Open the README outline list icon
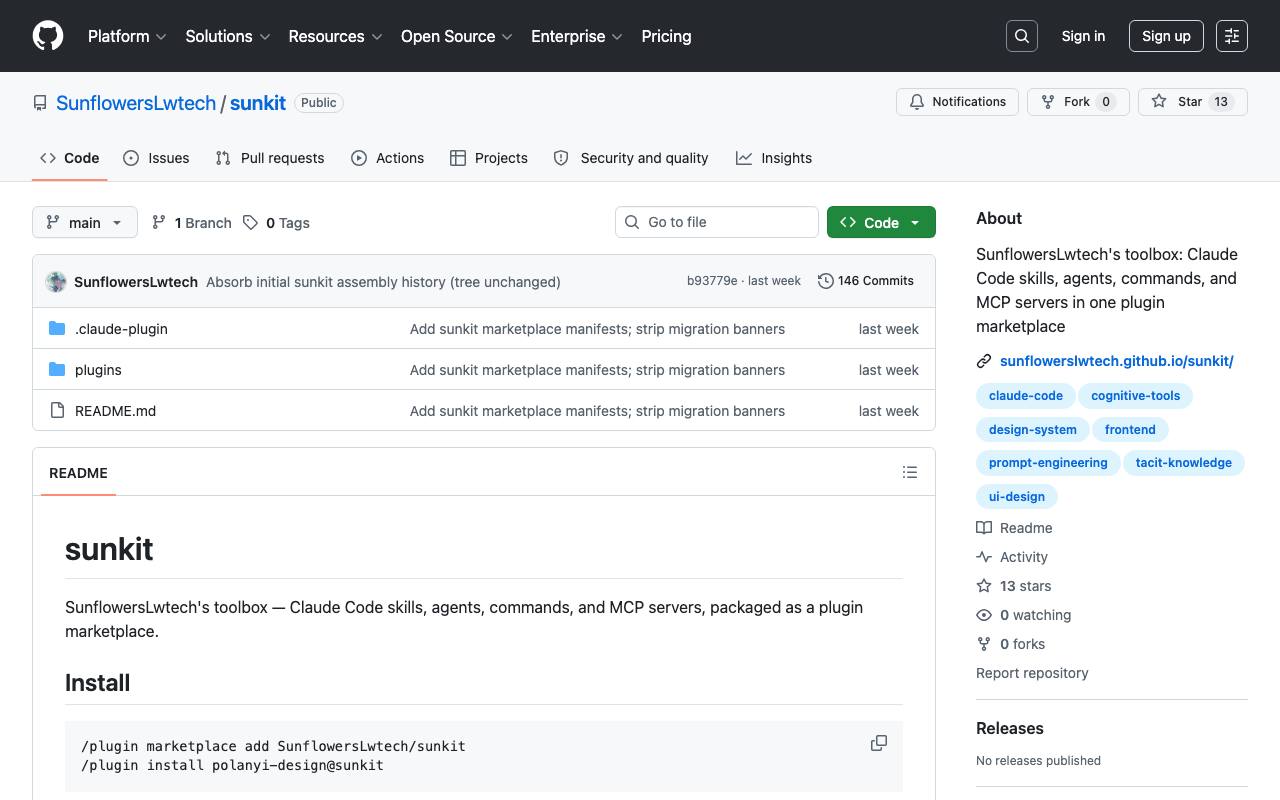 [x=910, y=472]
